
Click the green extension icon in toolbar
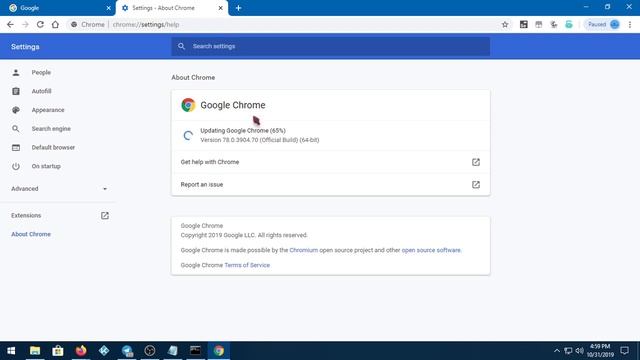click(569, 24)
